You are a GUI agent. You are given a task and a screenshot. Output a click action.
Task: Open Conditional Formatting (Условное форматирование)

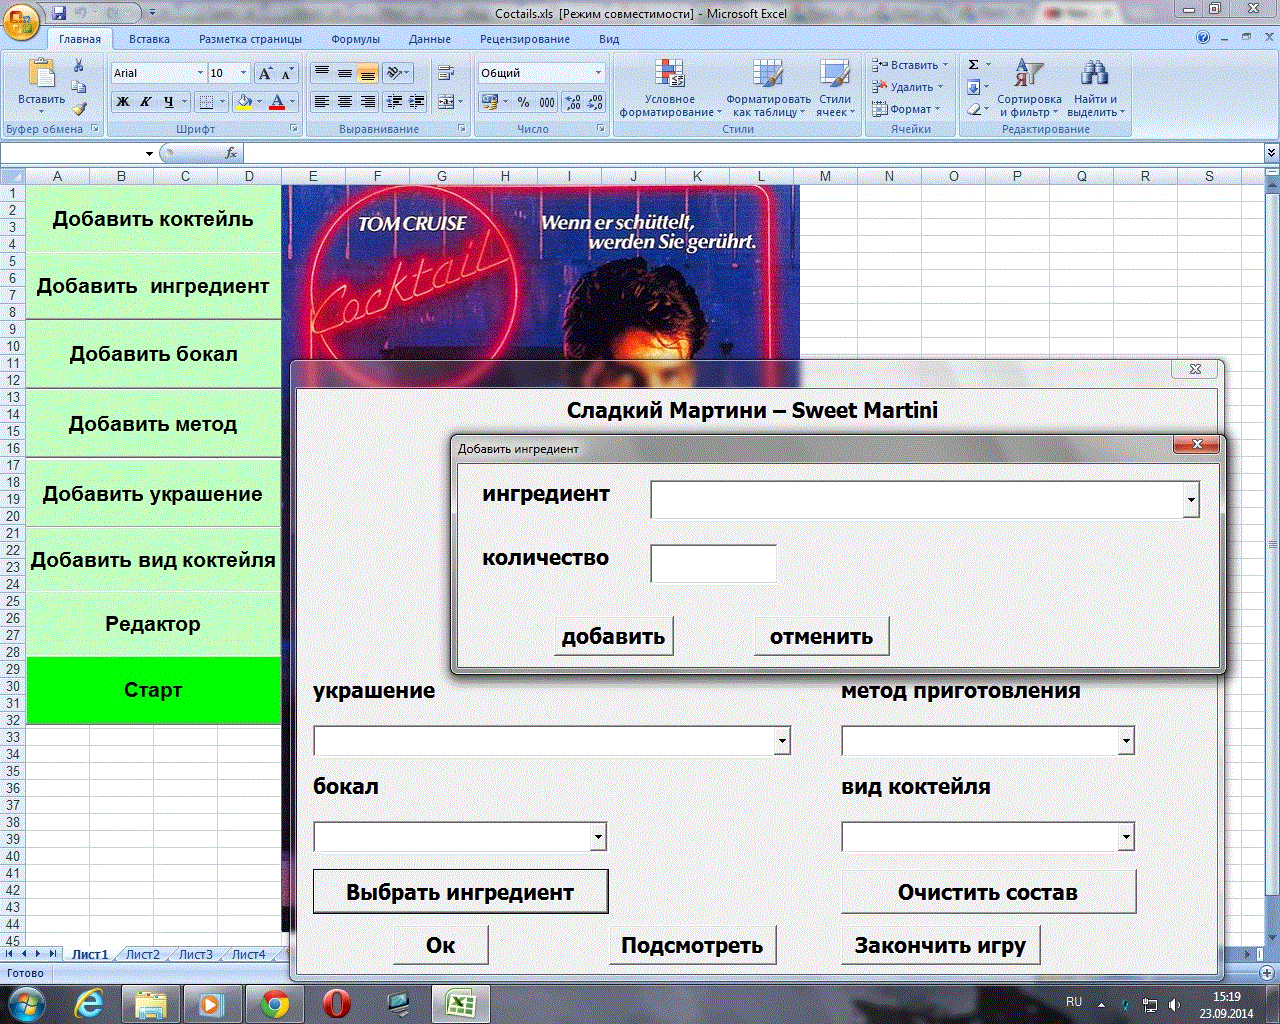669,88
